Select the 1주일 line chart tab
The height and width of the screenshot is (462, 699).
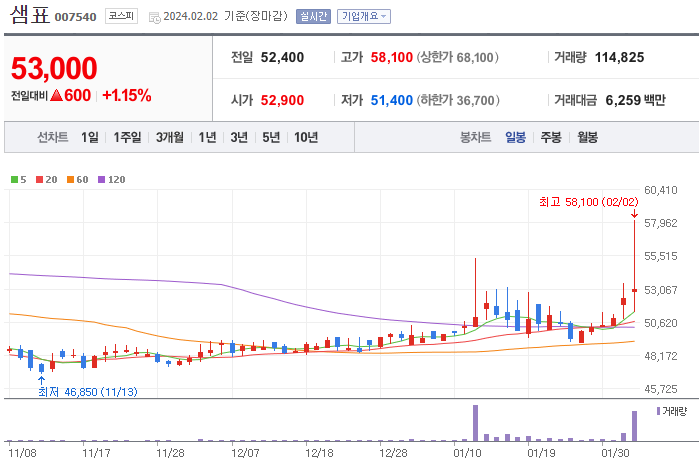(127, 137)
